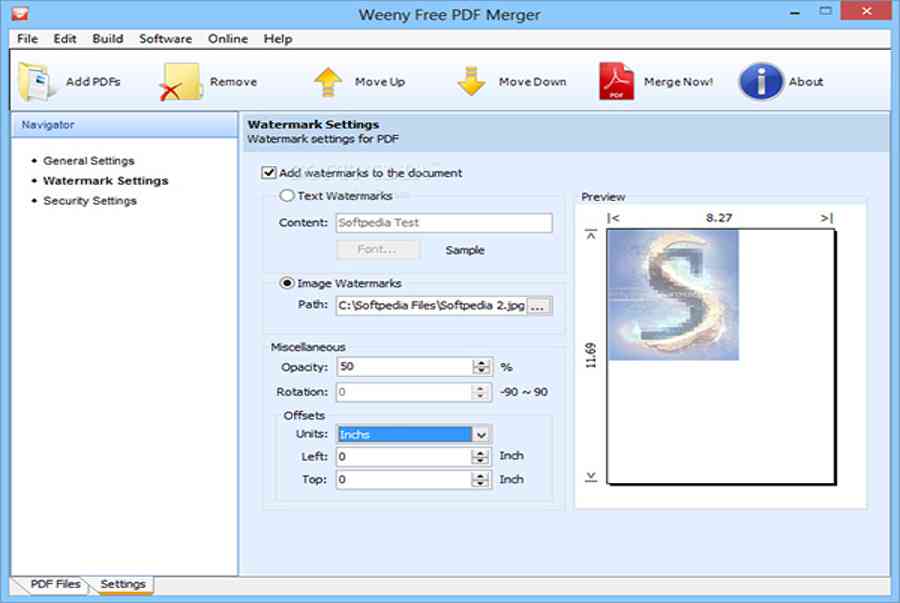Click the Top offset spinner arrows

(x=480, y=480)
